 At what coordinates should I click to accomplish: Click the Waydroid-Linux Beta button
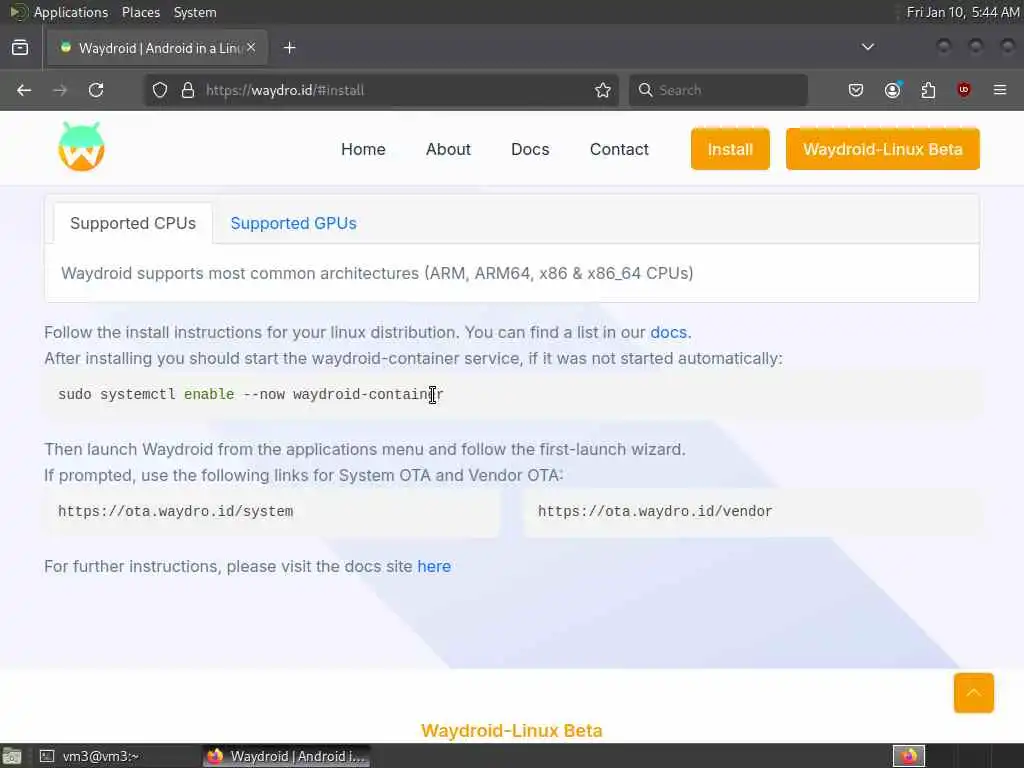(882, 150)
